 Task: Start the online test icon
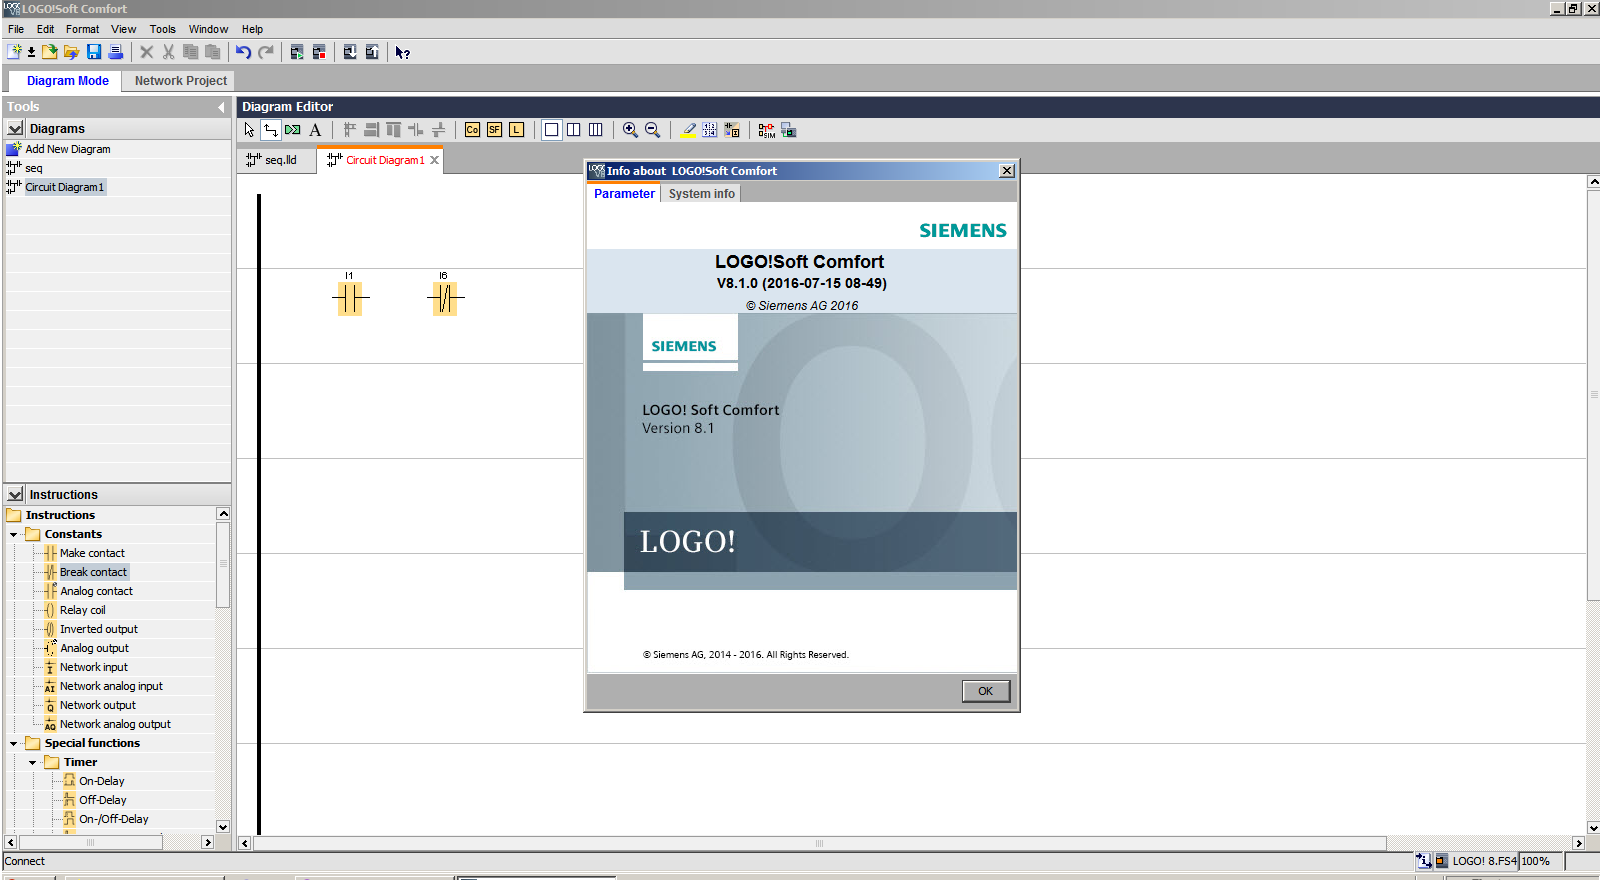(788, 130)
